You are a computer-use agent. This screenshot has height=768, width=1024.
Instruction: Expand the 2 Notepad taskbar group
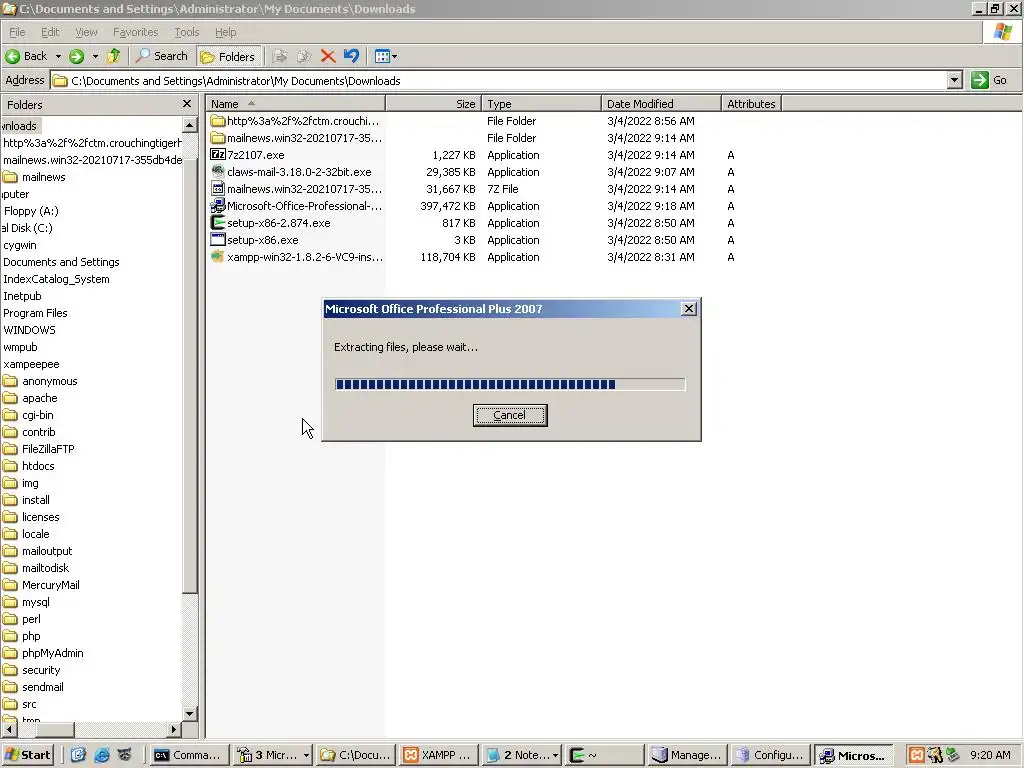522,755
